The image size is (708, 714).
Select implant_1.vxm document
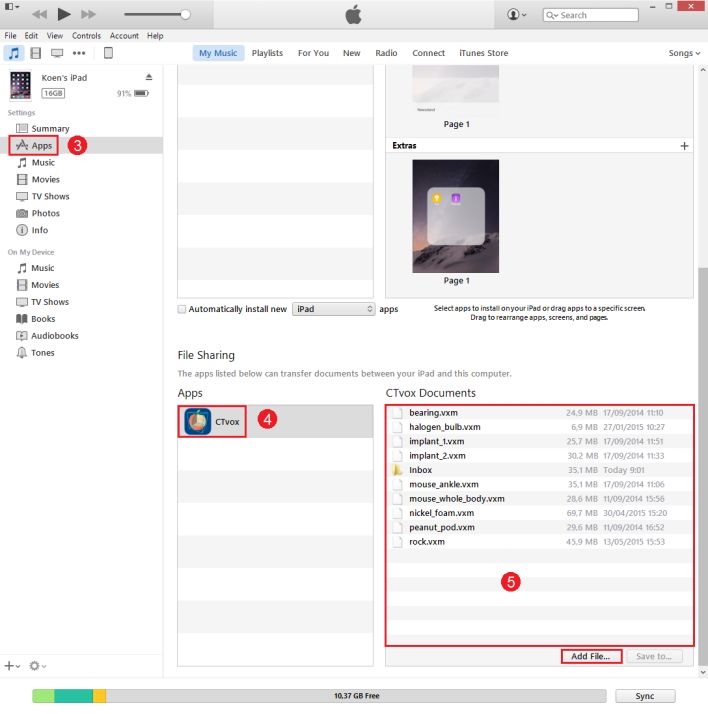pos(540,441)
